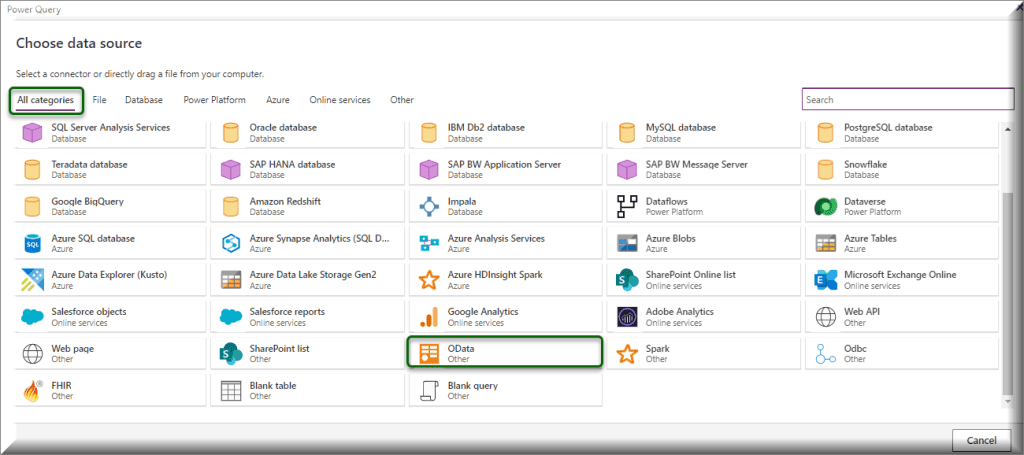Click the Impala connector icon
The image size is (1024, 455).
tap(429, 207)
